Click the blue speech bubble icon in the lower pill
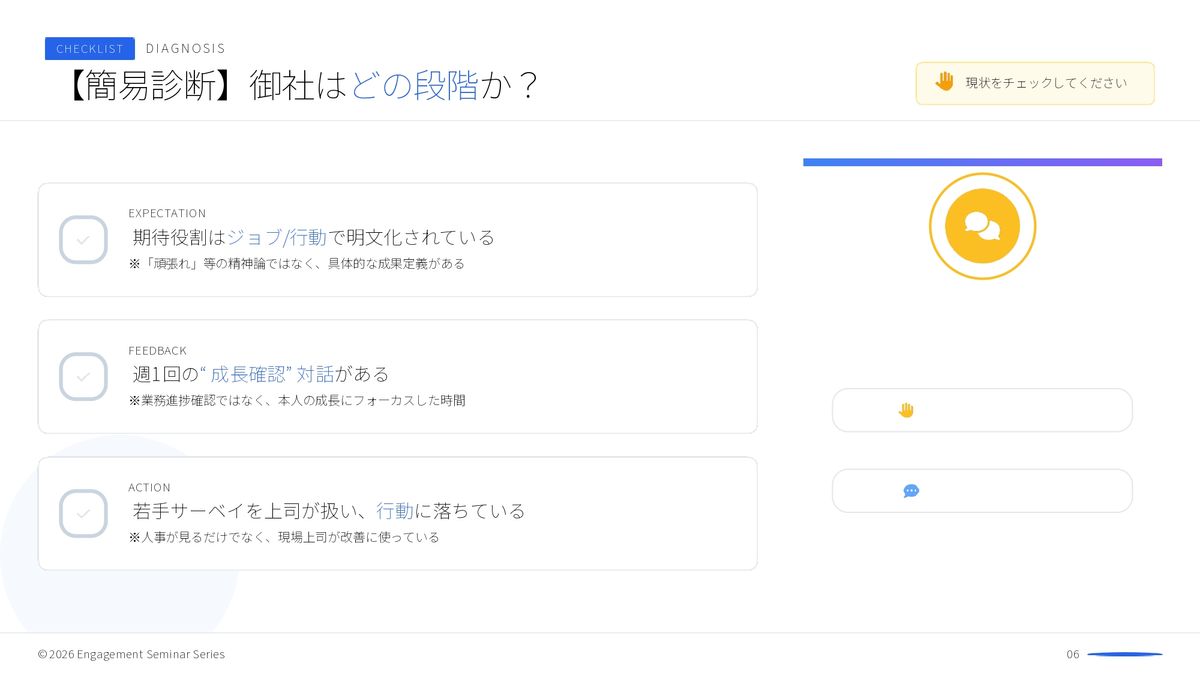Screen dimensions: 1200x675 click(911, 491)
